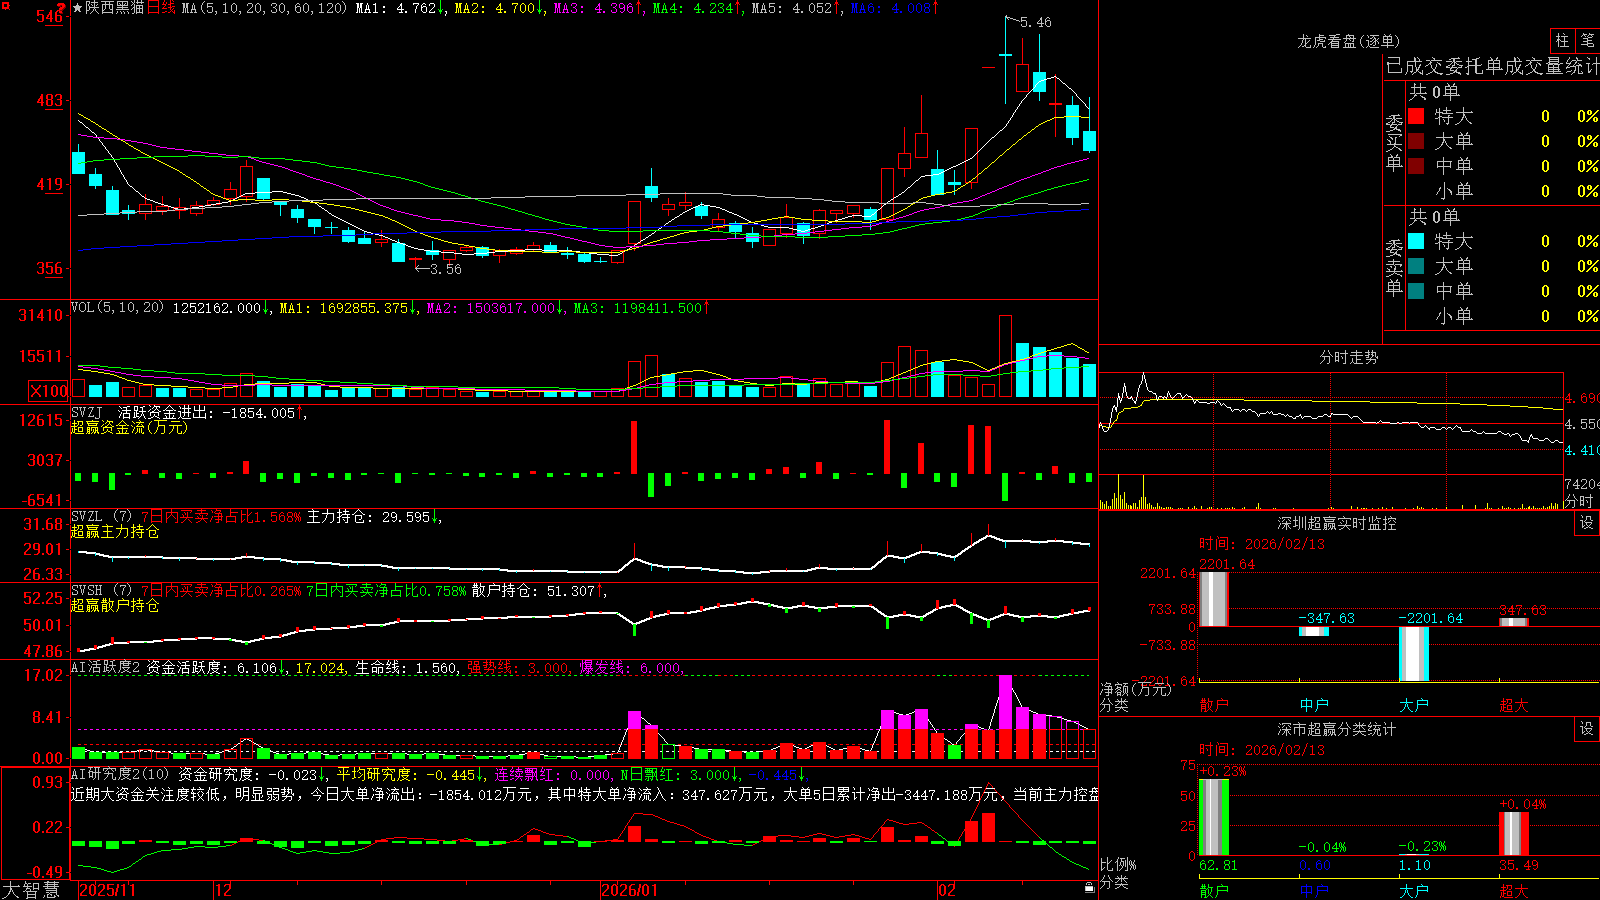Click the 4.690 price on 分时走势 axis
1600x900 pixels.
[1582, 398]
